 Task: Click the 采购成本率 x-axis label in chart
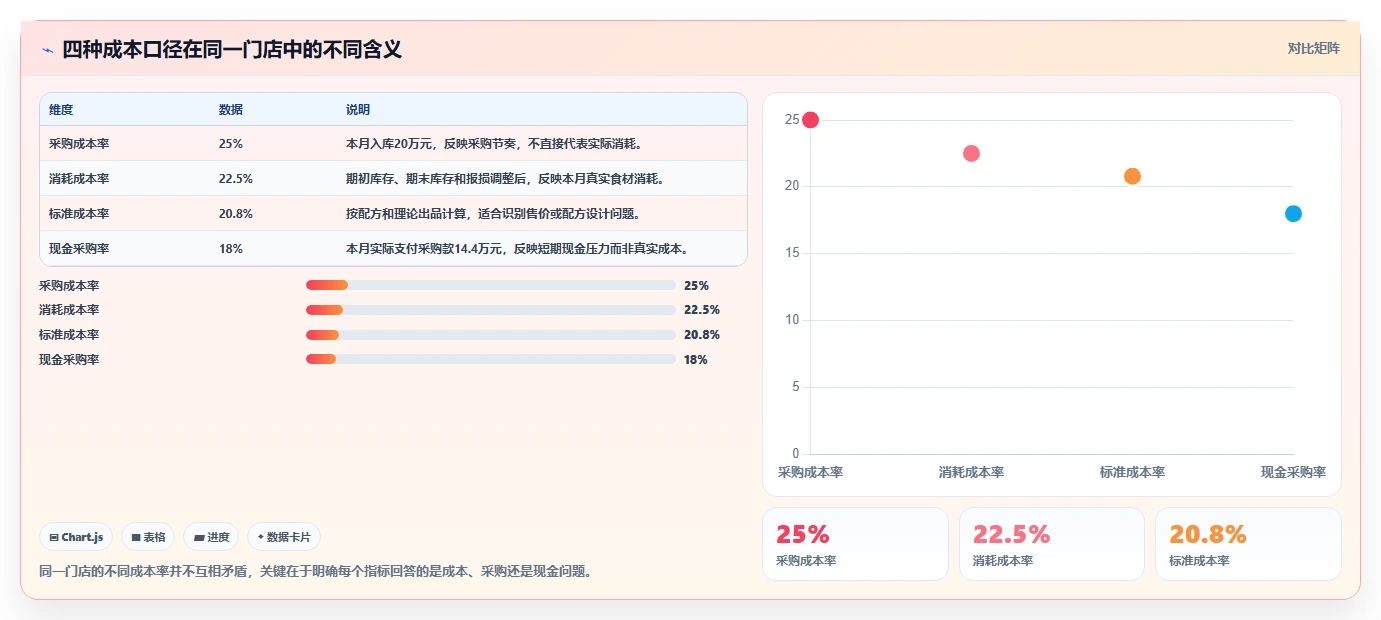click(810, 472)
